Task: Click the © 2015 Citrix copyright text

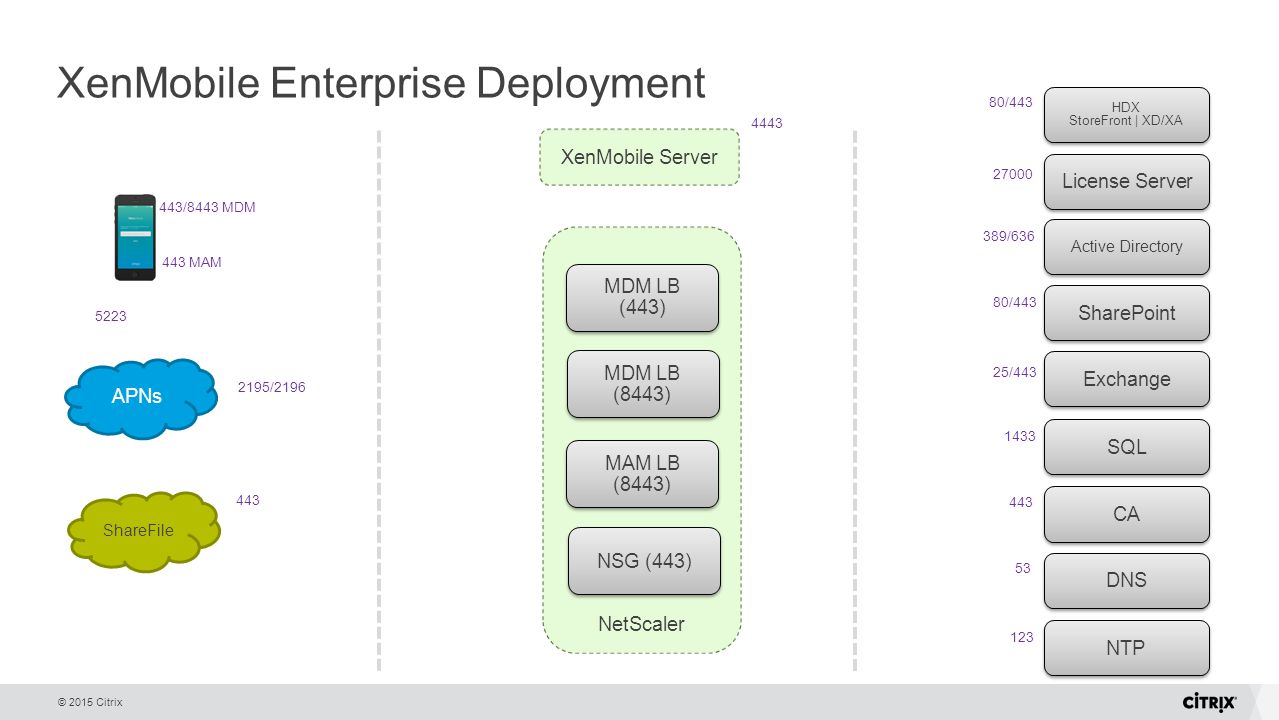Action: point(90,702)
